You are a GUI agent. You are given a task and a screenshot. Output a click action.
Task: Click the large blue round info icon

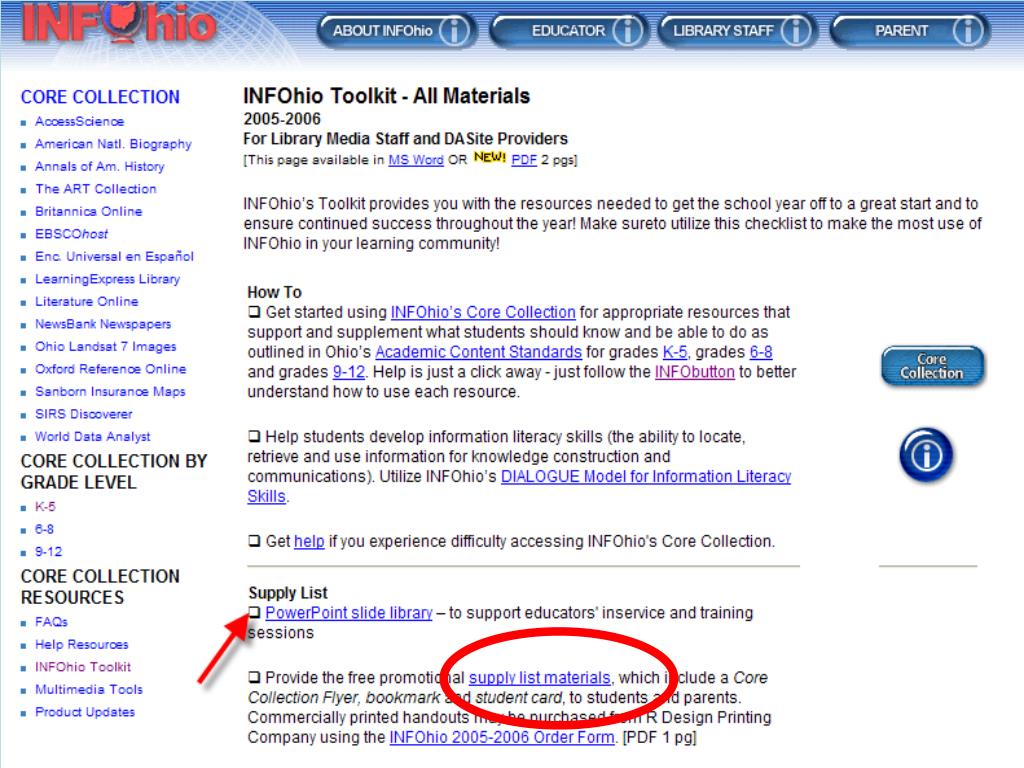(926, 455)
